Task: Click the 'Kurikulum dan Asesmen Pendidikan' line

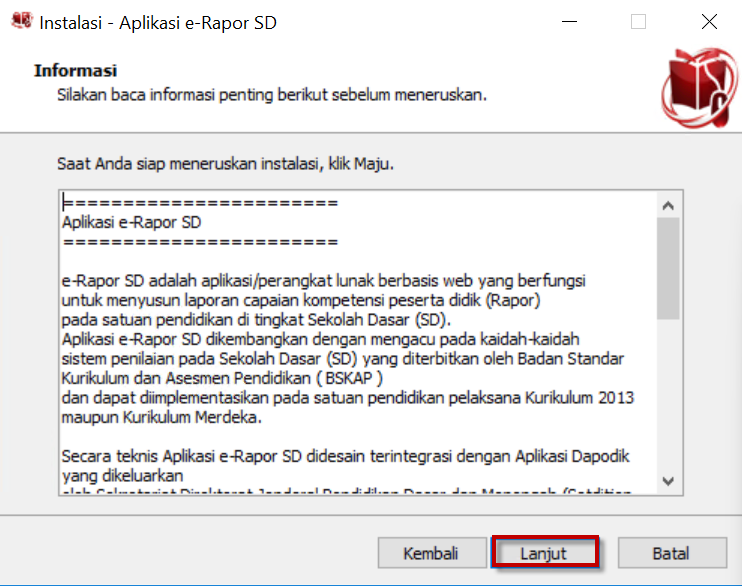Action: [222, 377]
